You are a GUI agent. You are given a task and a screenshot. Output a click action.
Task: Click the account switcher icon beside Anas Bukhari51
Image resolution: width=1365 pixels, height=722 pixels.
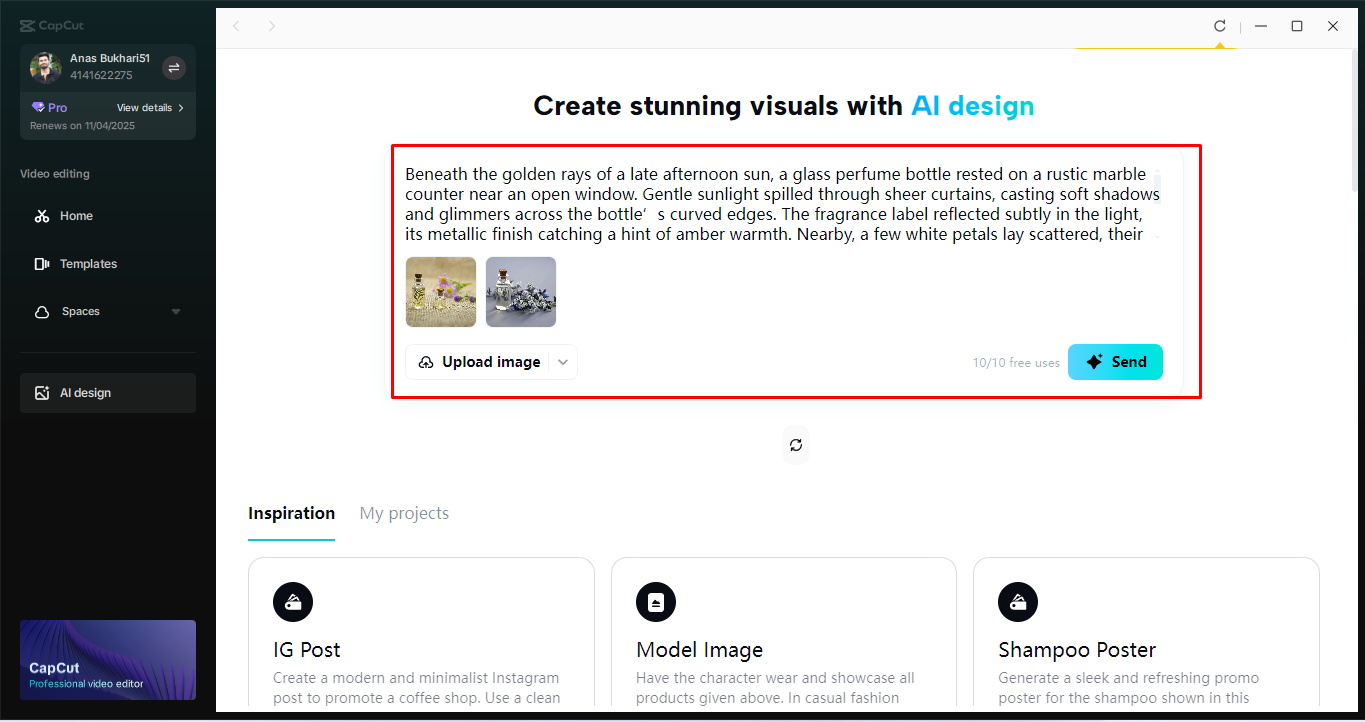(x=172, y=67)
